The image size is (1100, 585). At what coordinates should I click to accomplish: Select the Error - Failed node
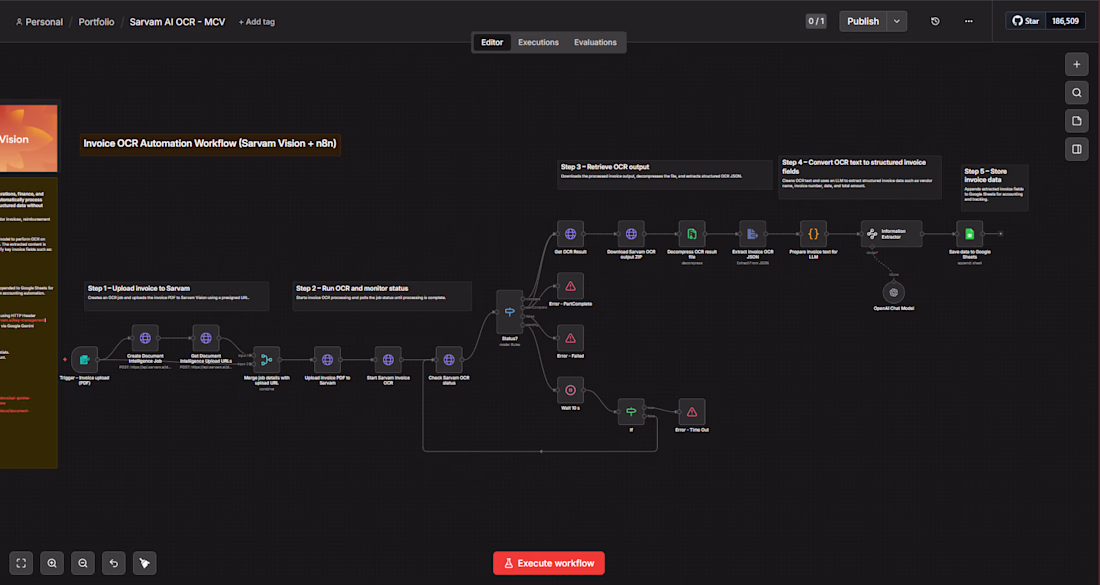[570, 338]
